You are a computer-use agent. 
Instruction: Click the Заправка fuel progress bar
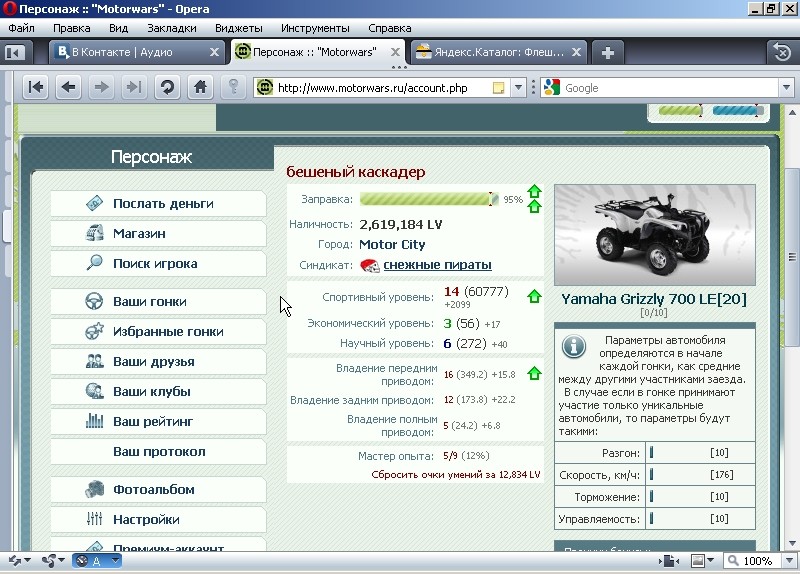(x=429, y=199)
